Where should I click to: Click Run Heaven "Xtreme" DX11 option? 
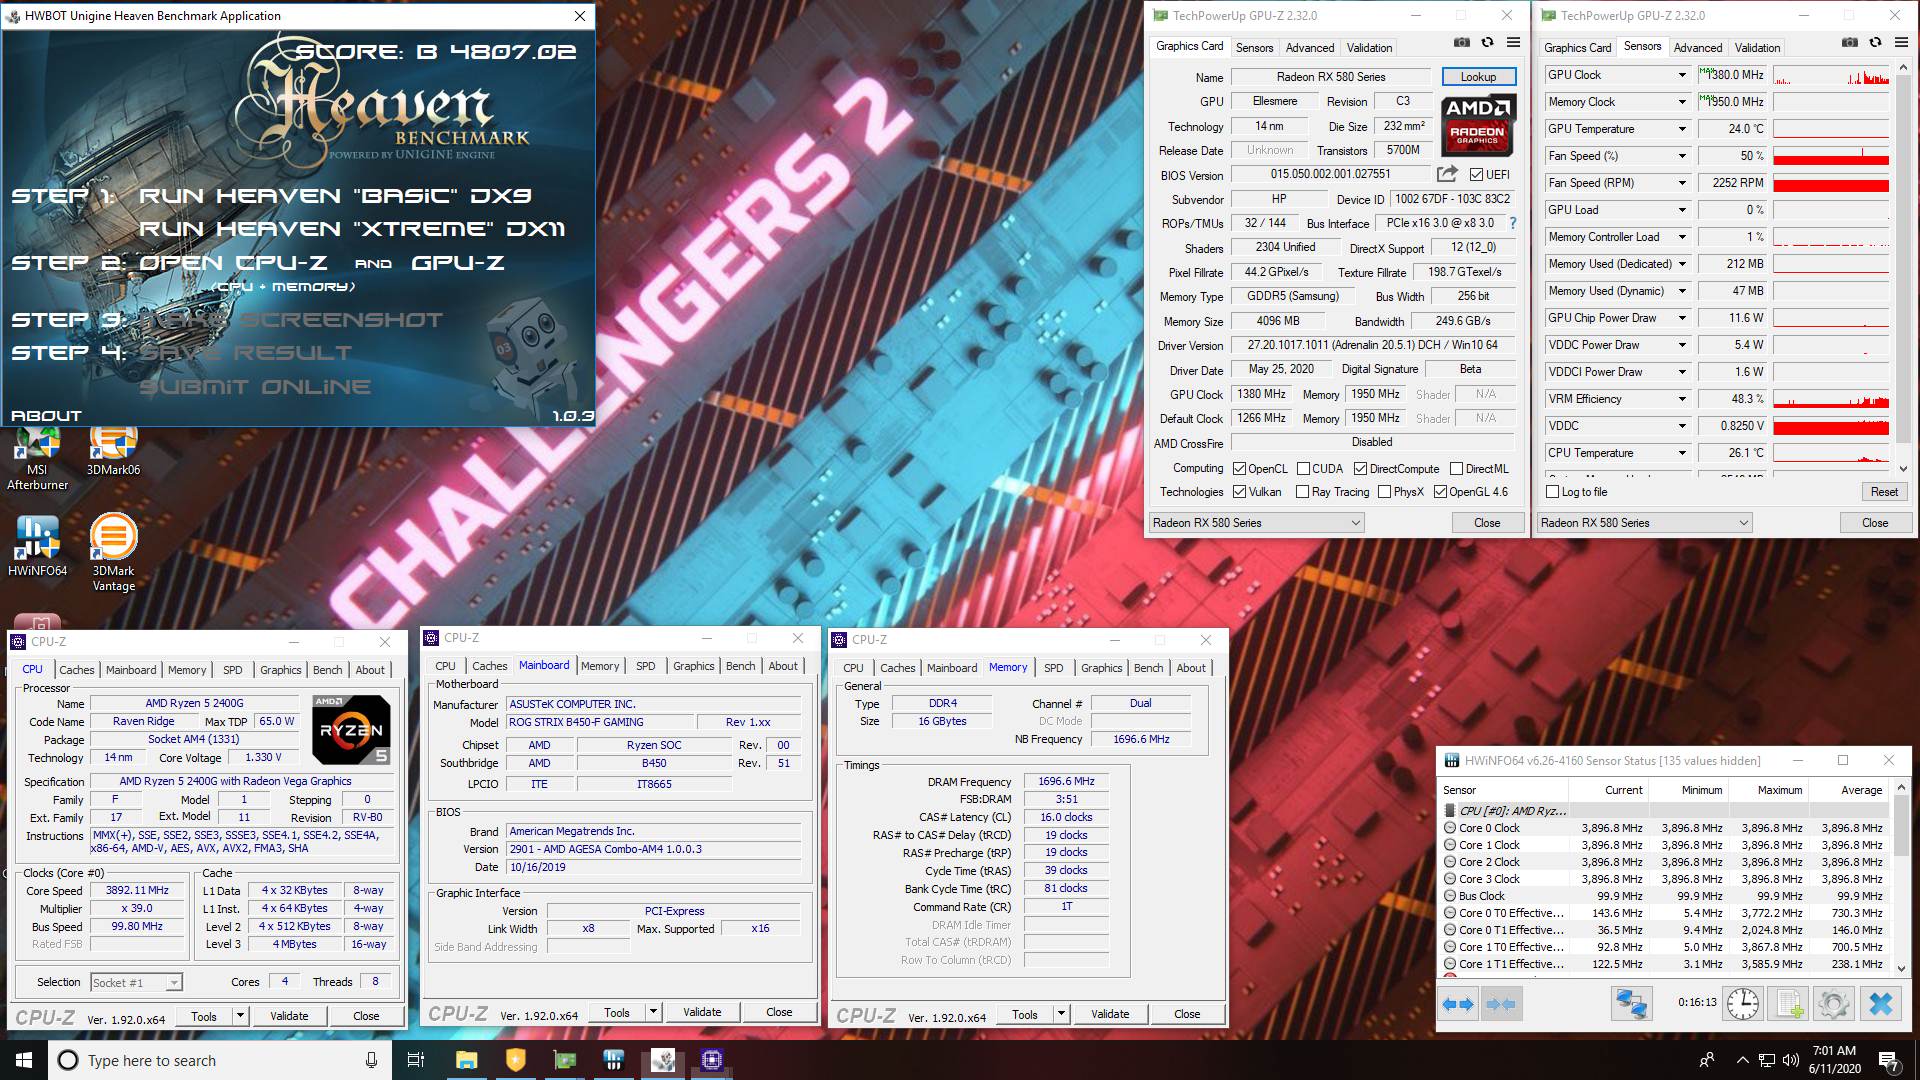(x=352, y=229)
